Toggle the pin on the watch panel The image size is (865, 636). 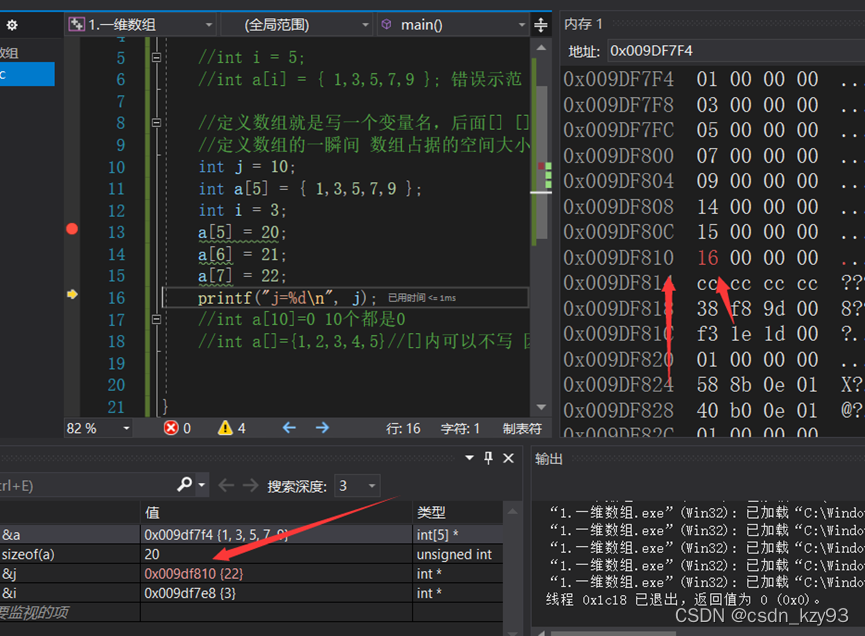pos(488,458)
